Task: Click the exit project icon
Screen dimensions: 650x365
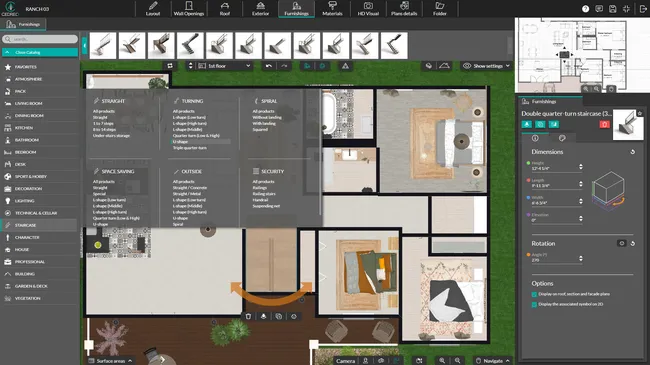Action: tap(643, 9)
